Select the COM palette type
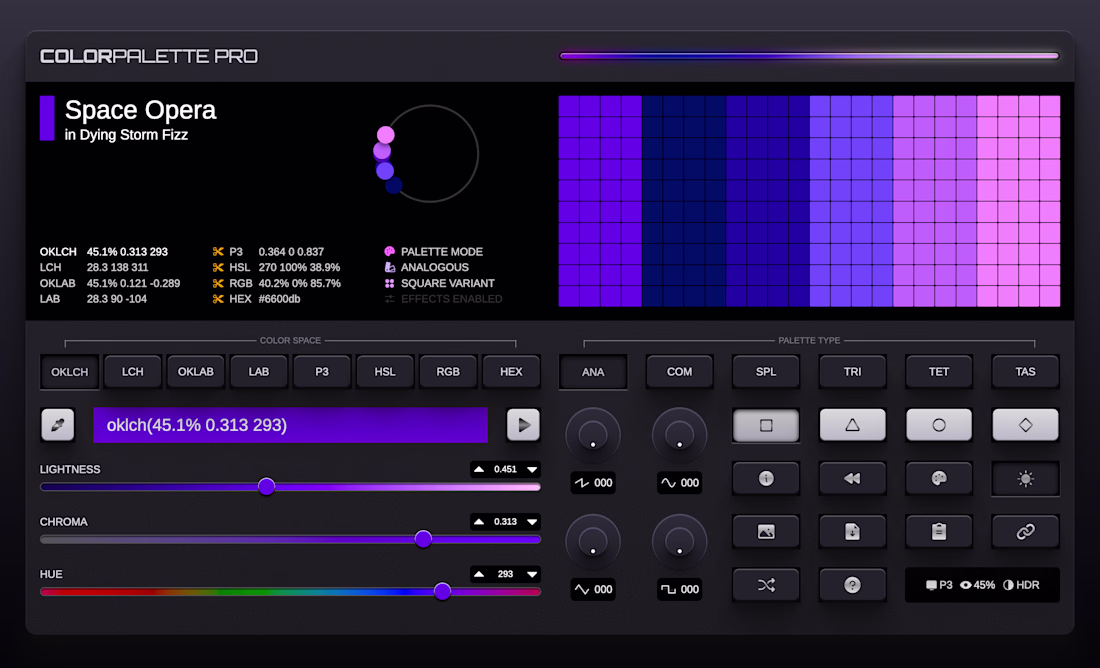Viewport: 1100px width, 668px height. point(679,372)
